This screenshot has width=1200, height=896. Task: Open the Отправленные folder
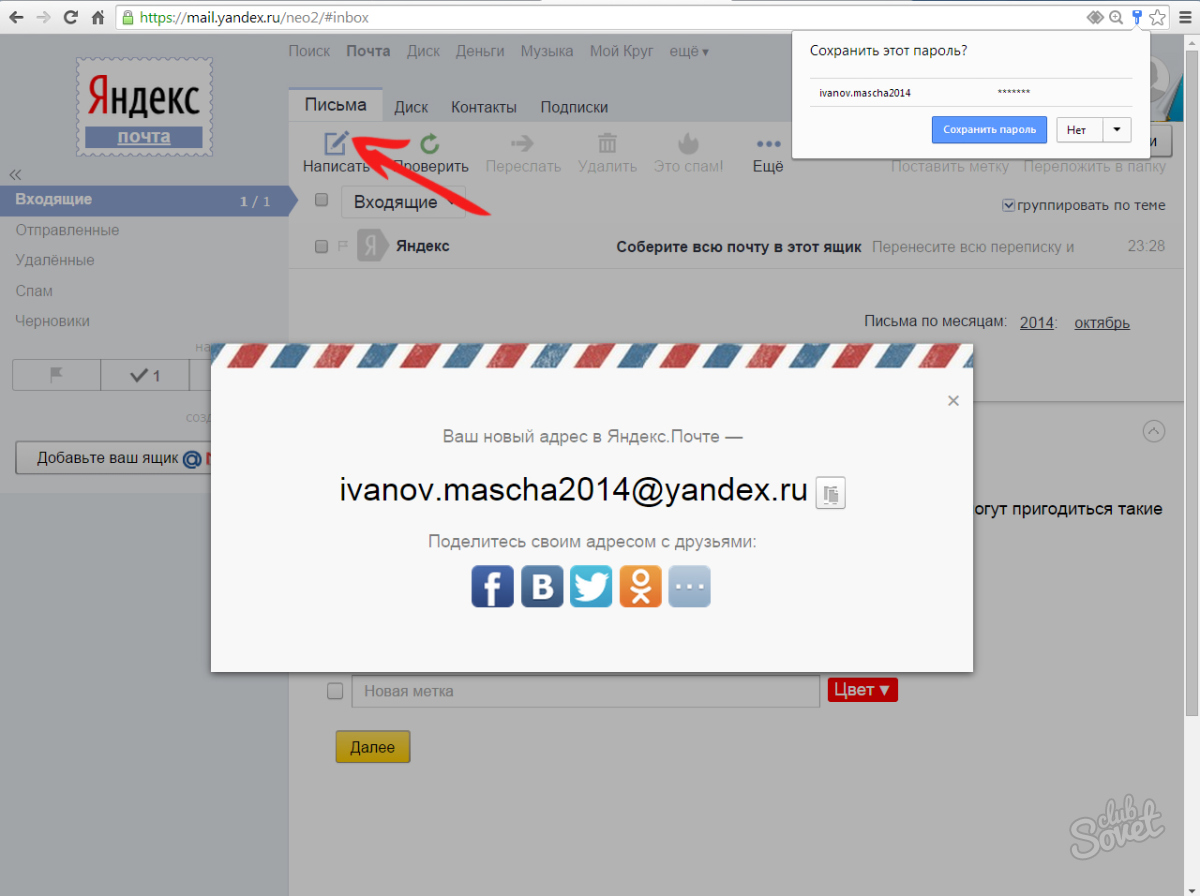67,230
